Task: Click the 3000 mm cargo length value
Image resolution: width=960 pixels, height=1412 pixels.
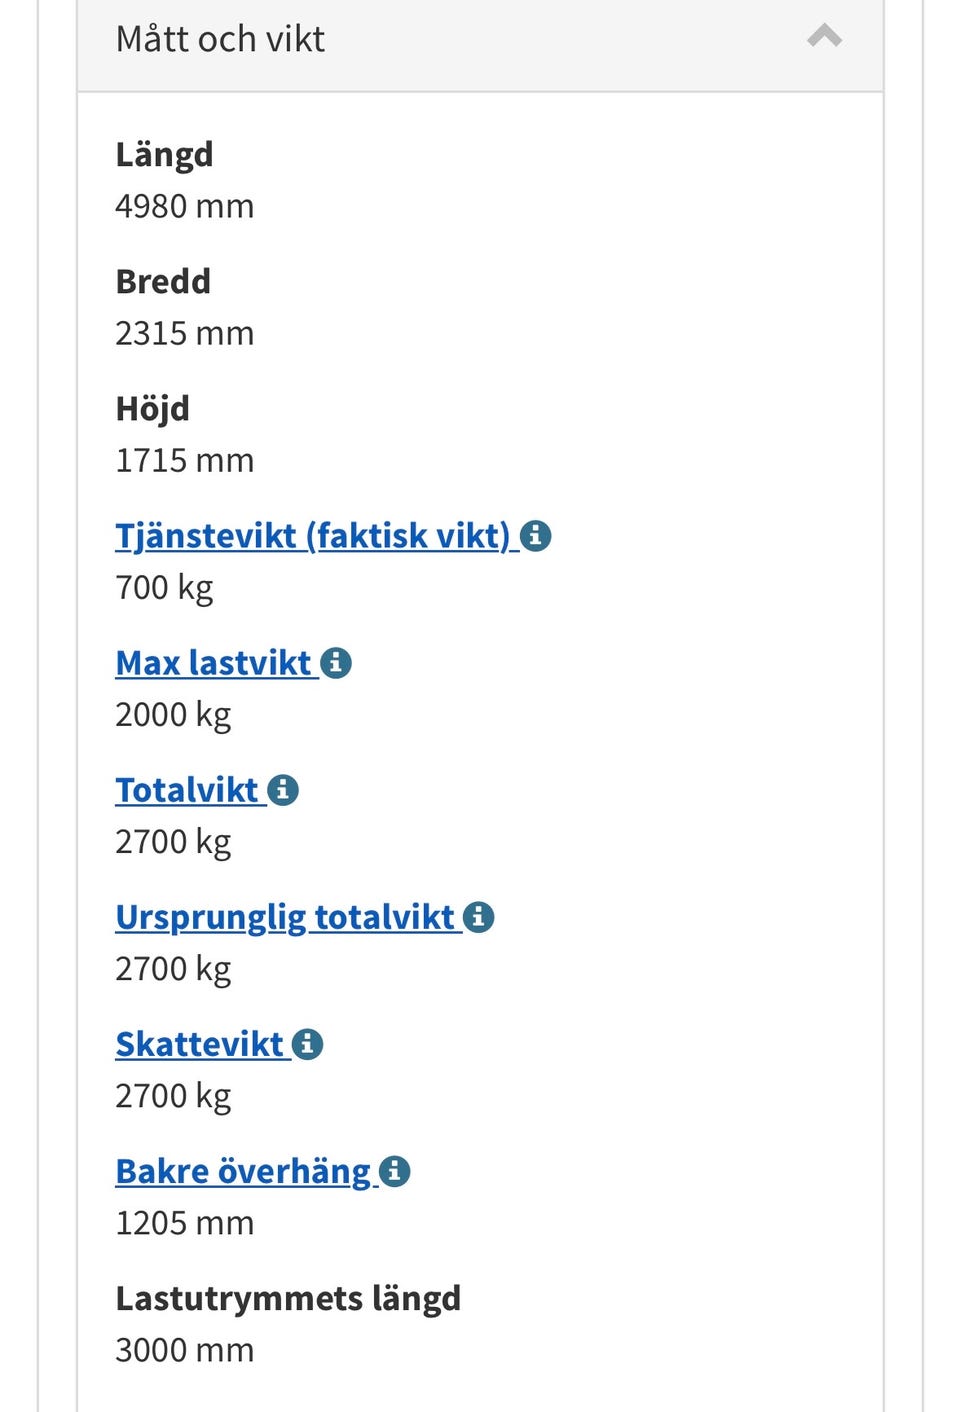Action: (185, 1350)
